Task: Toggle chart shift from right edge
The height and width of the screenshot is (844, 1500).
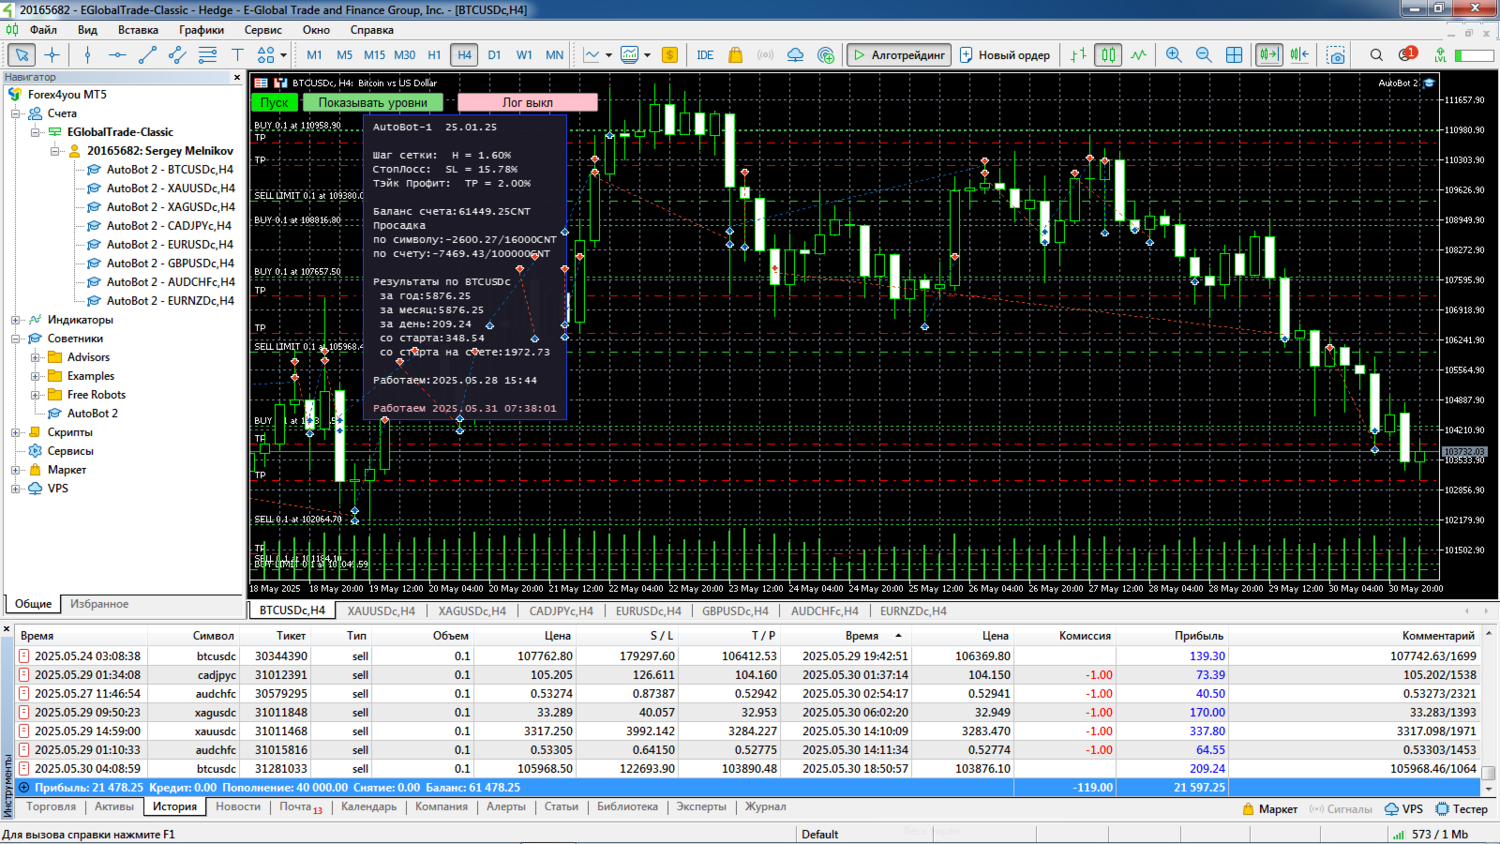Action: 1299,55
